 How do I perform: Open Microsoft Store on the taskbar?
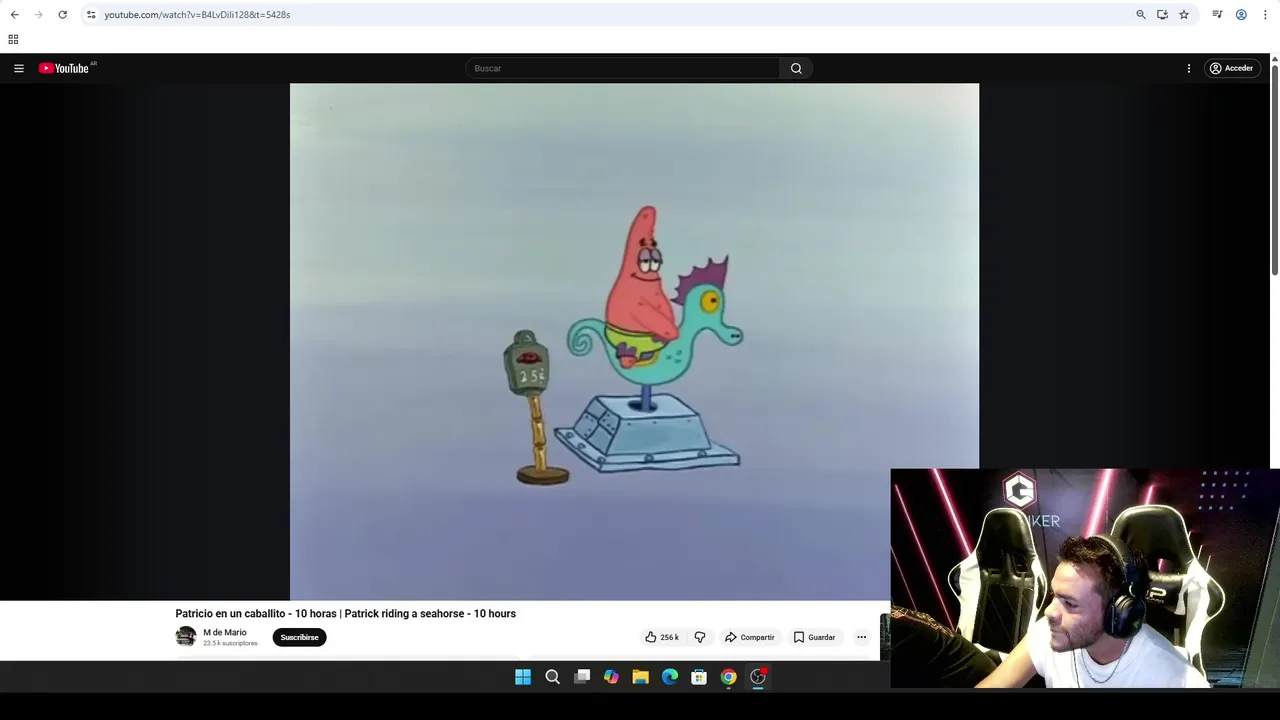pyautogui.click(x=699, y=677)
